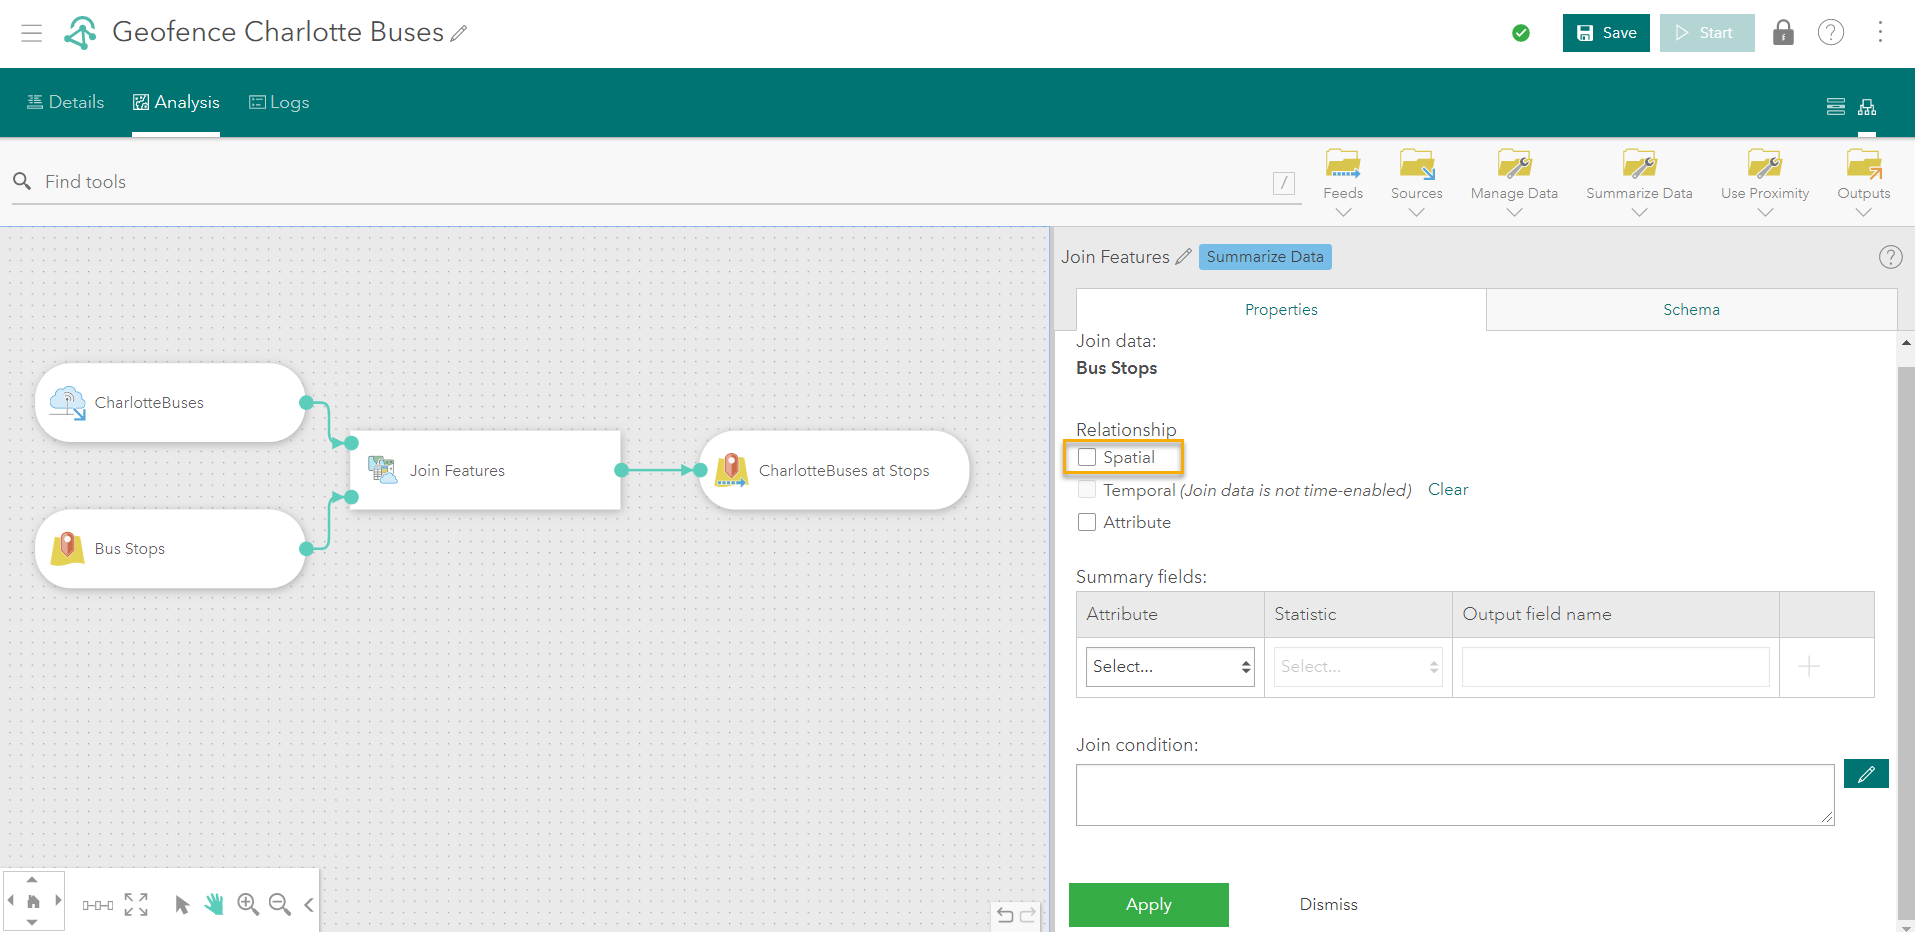This screenshot has width=1915, height=932.
Task: Open the lock sharing icon
Action: click(x=1783, y=33)
